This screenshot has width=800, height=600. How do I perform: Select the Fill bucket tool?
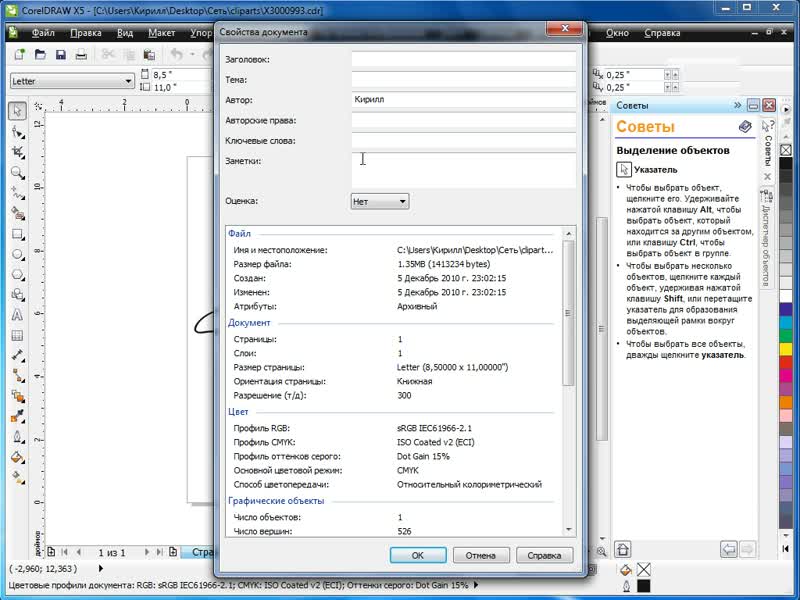tap(17, 458)
